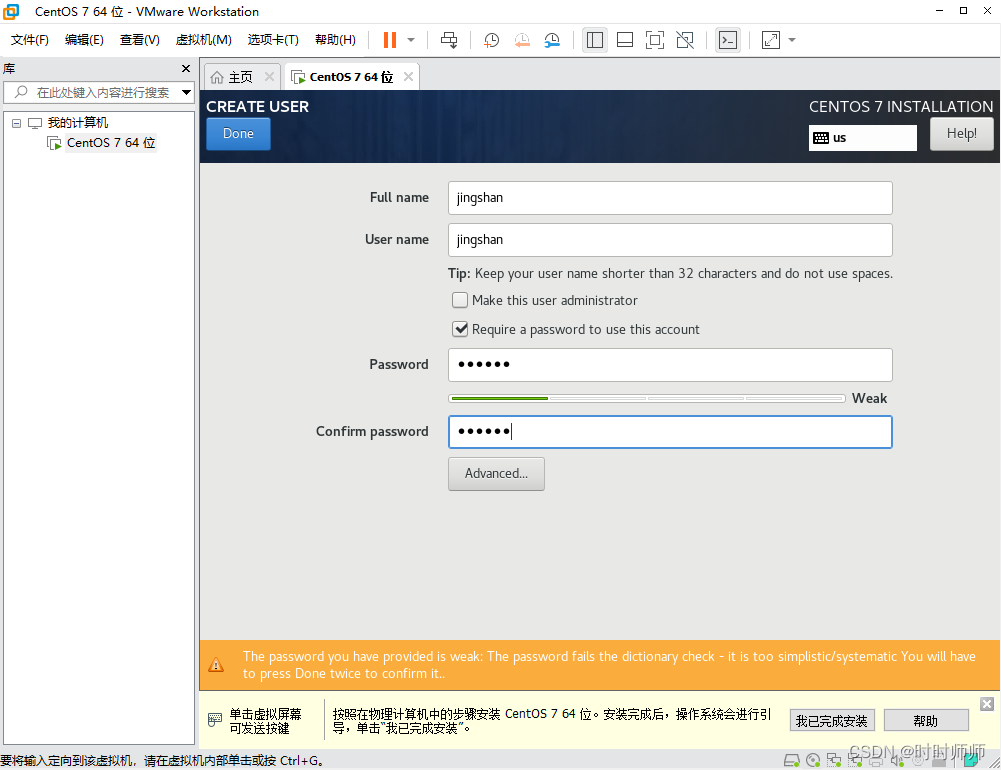Open the 编辑(E) menu
The width and height of the screenshot is (1001, 770).
click(x=84, y=40)
